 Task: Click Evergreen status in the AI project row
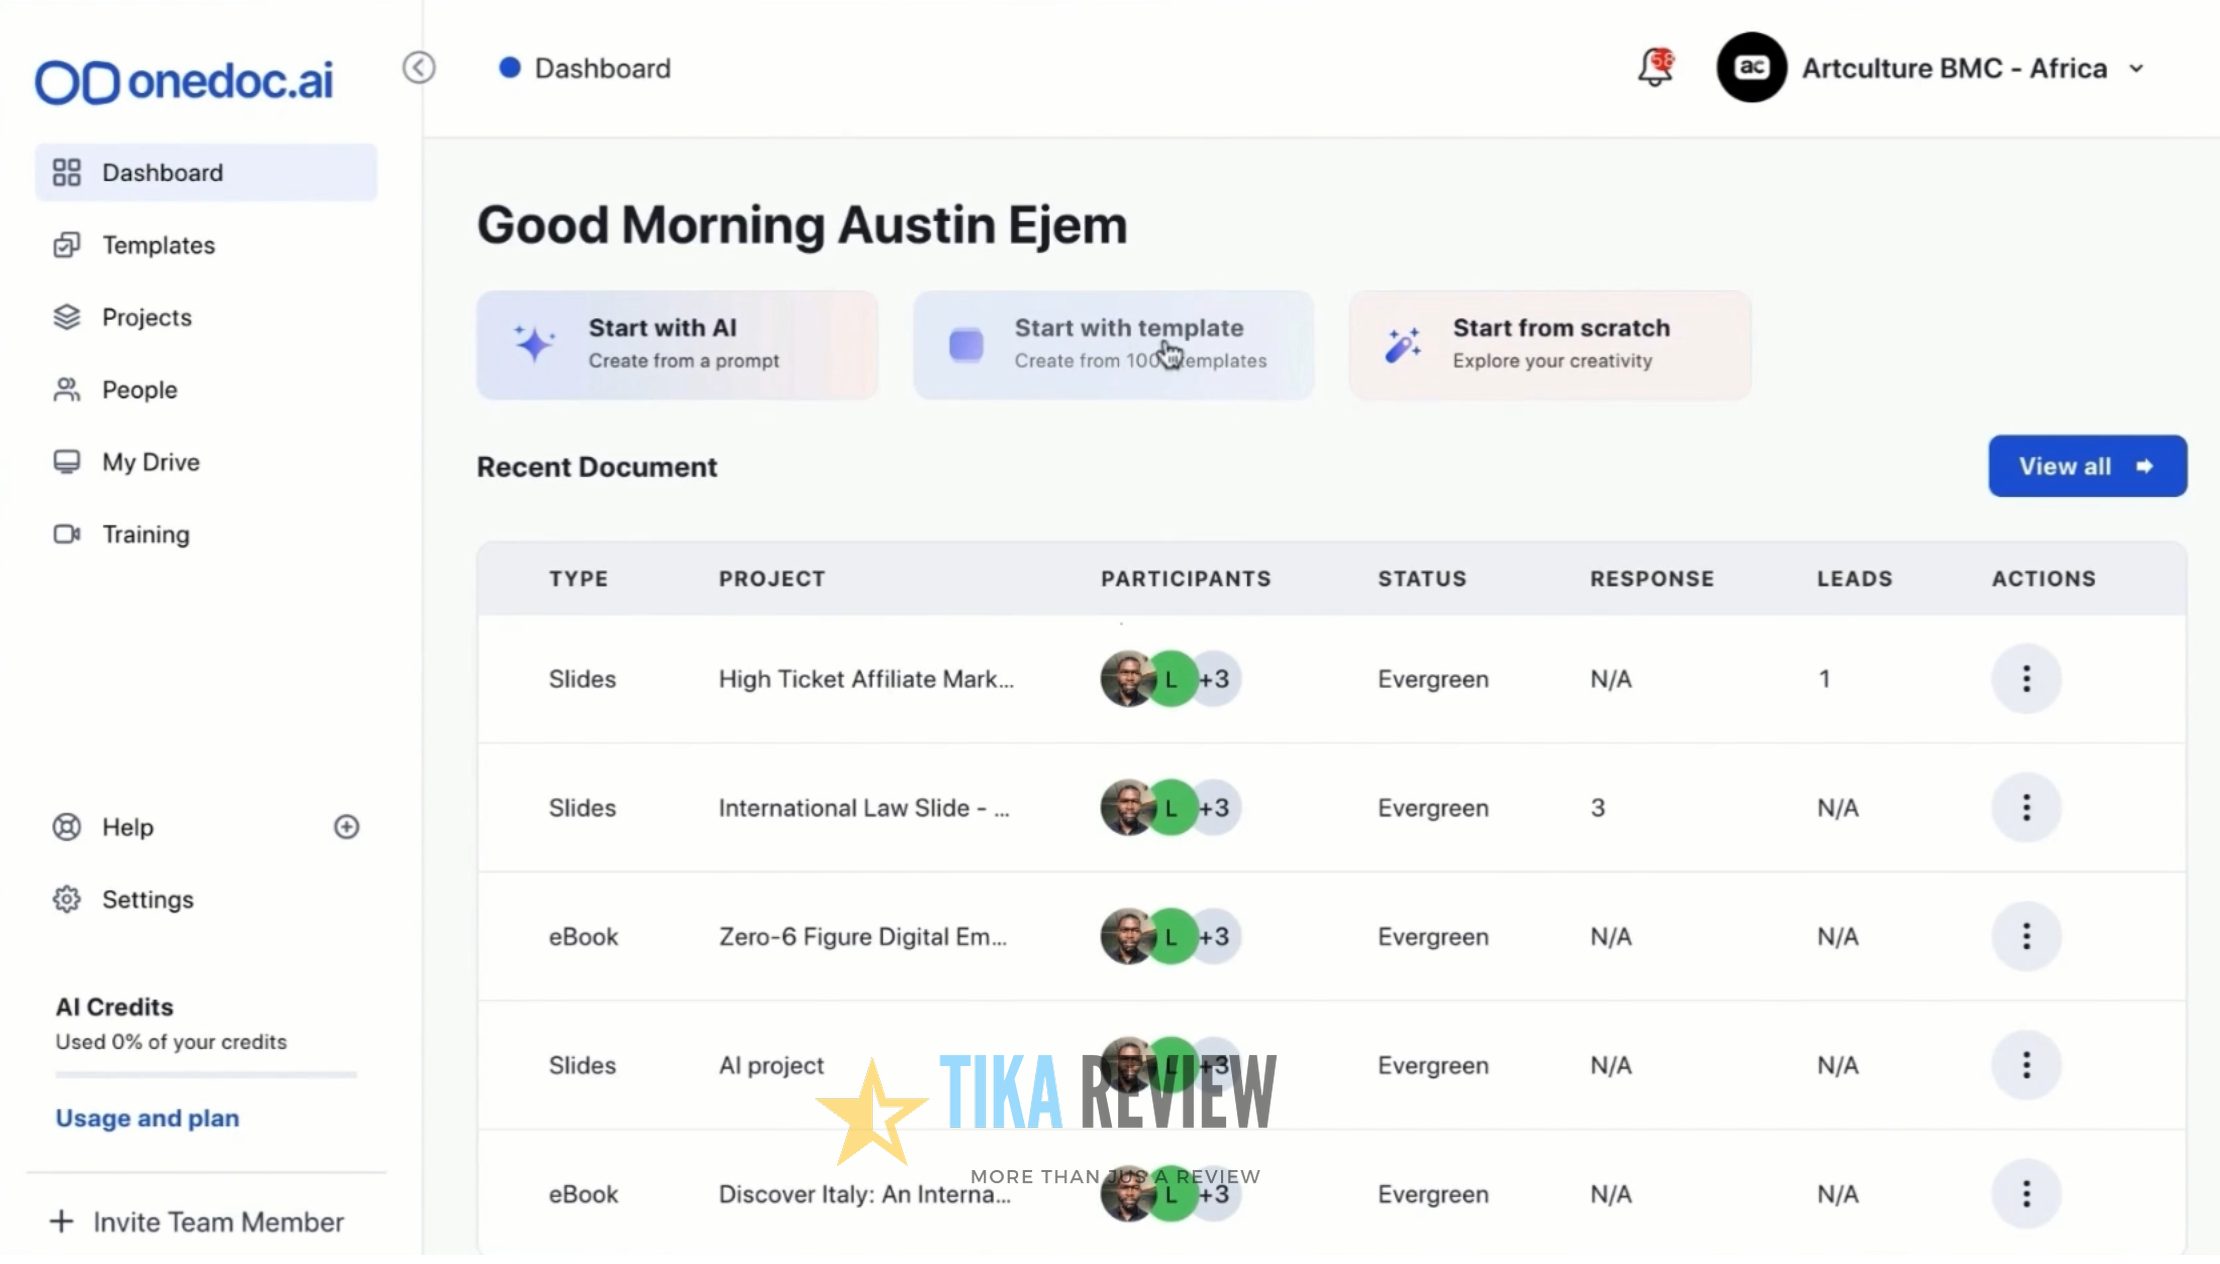tap(1433, 1066)
